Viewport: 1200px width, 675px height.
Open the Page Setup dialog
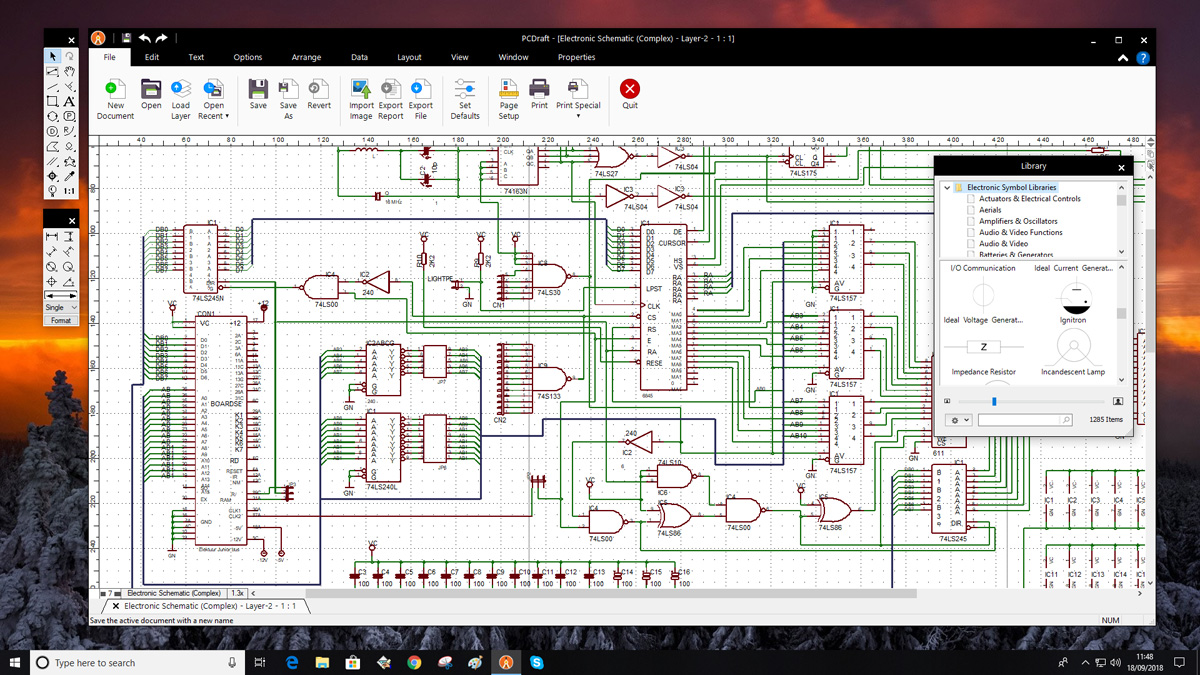508,90
